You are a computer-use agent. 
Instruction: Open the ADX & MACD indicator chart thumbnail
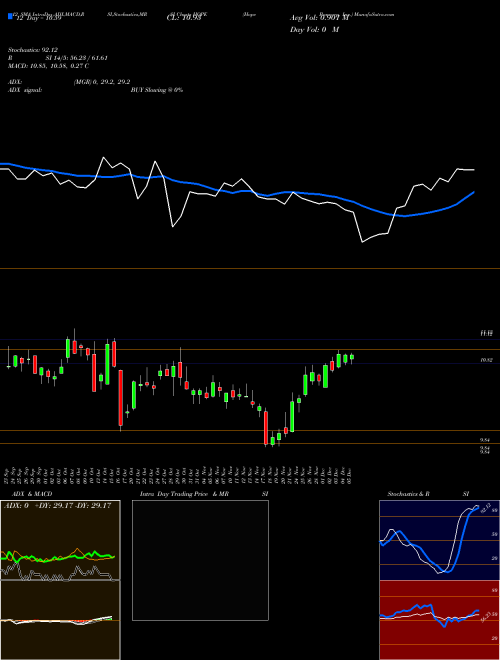point(60,580)
